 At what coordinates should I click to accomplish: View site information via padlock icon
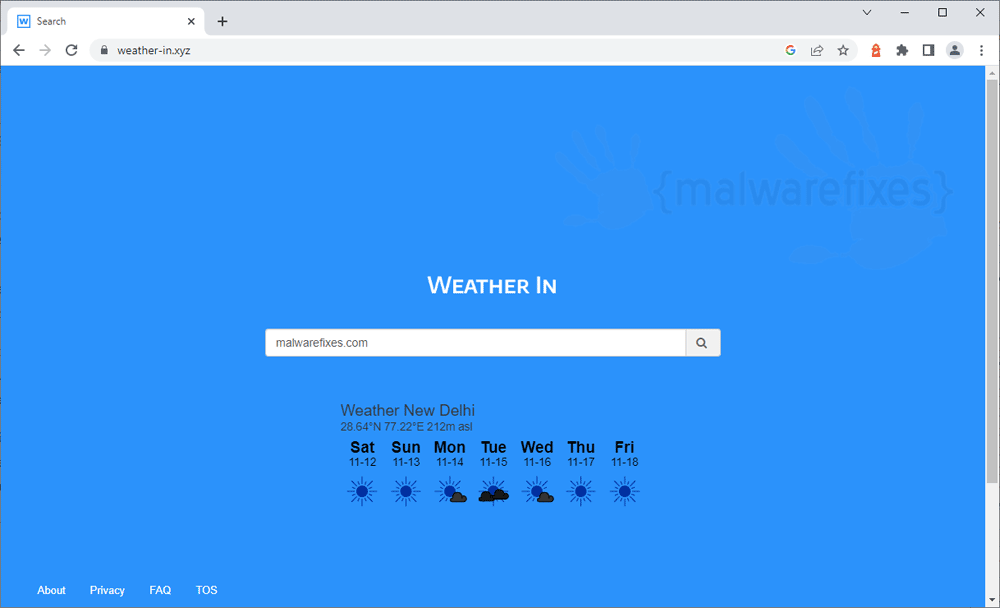pyautogui.click(x=104, y=50)
